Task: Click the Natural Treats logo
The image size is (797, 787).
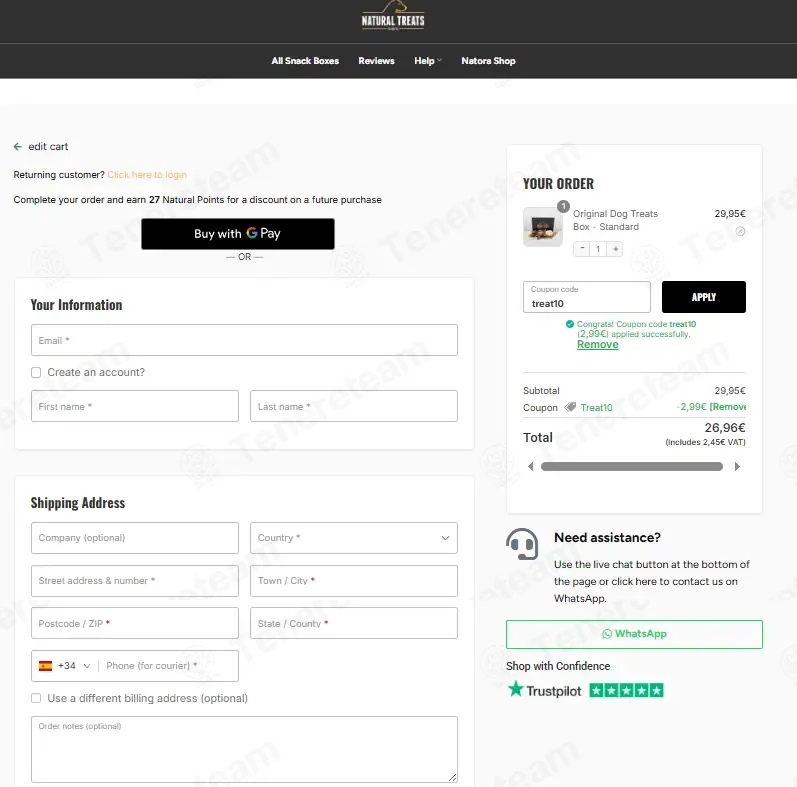Action: coord(393,17)
